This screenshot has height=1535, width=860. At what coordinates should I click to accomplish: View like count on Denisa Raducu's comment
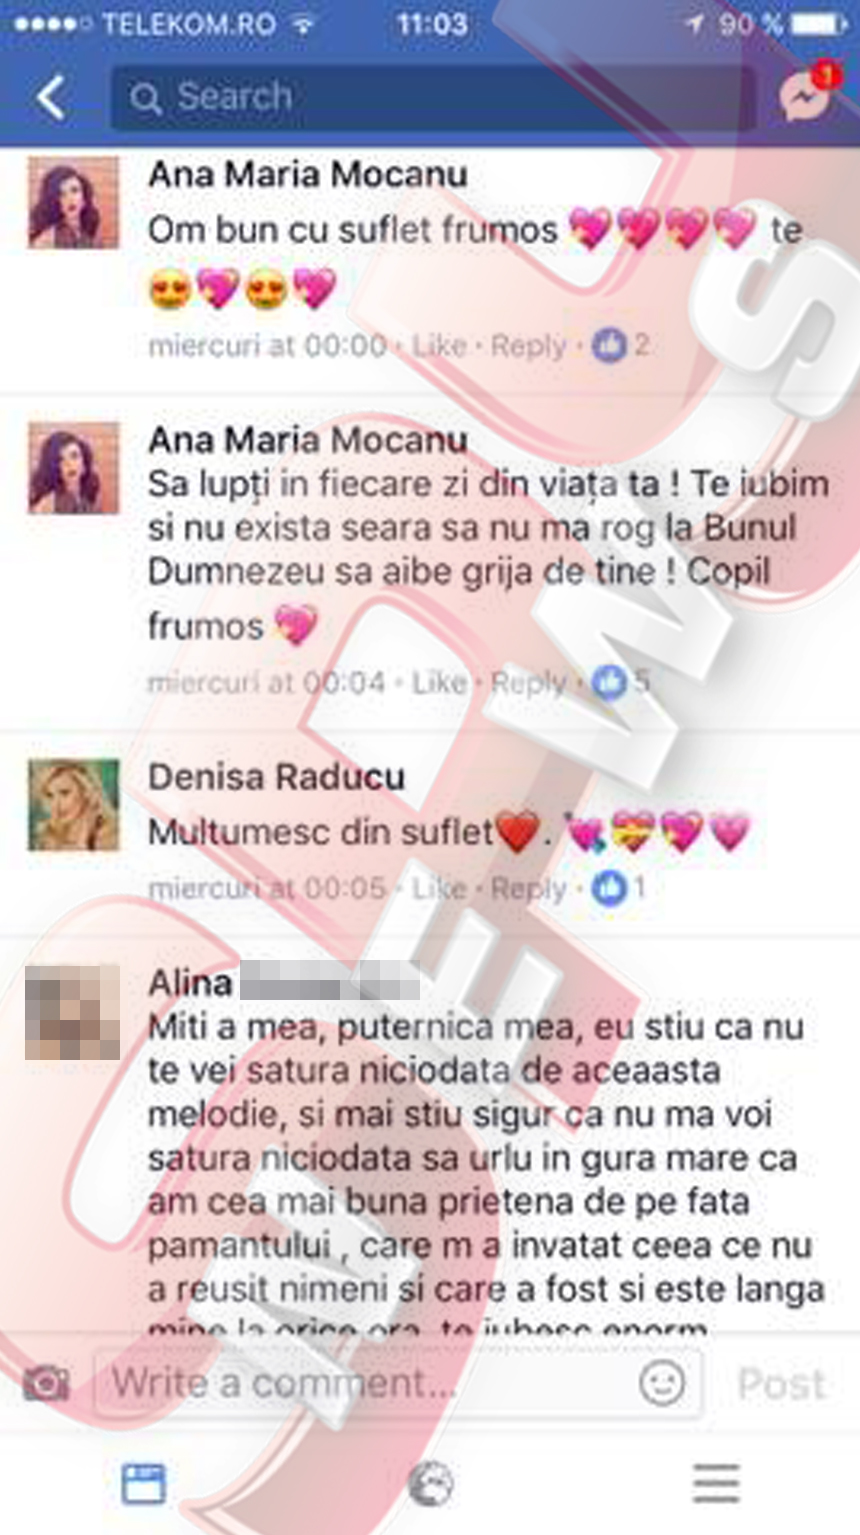(619, 888)
